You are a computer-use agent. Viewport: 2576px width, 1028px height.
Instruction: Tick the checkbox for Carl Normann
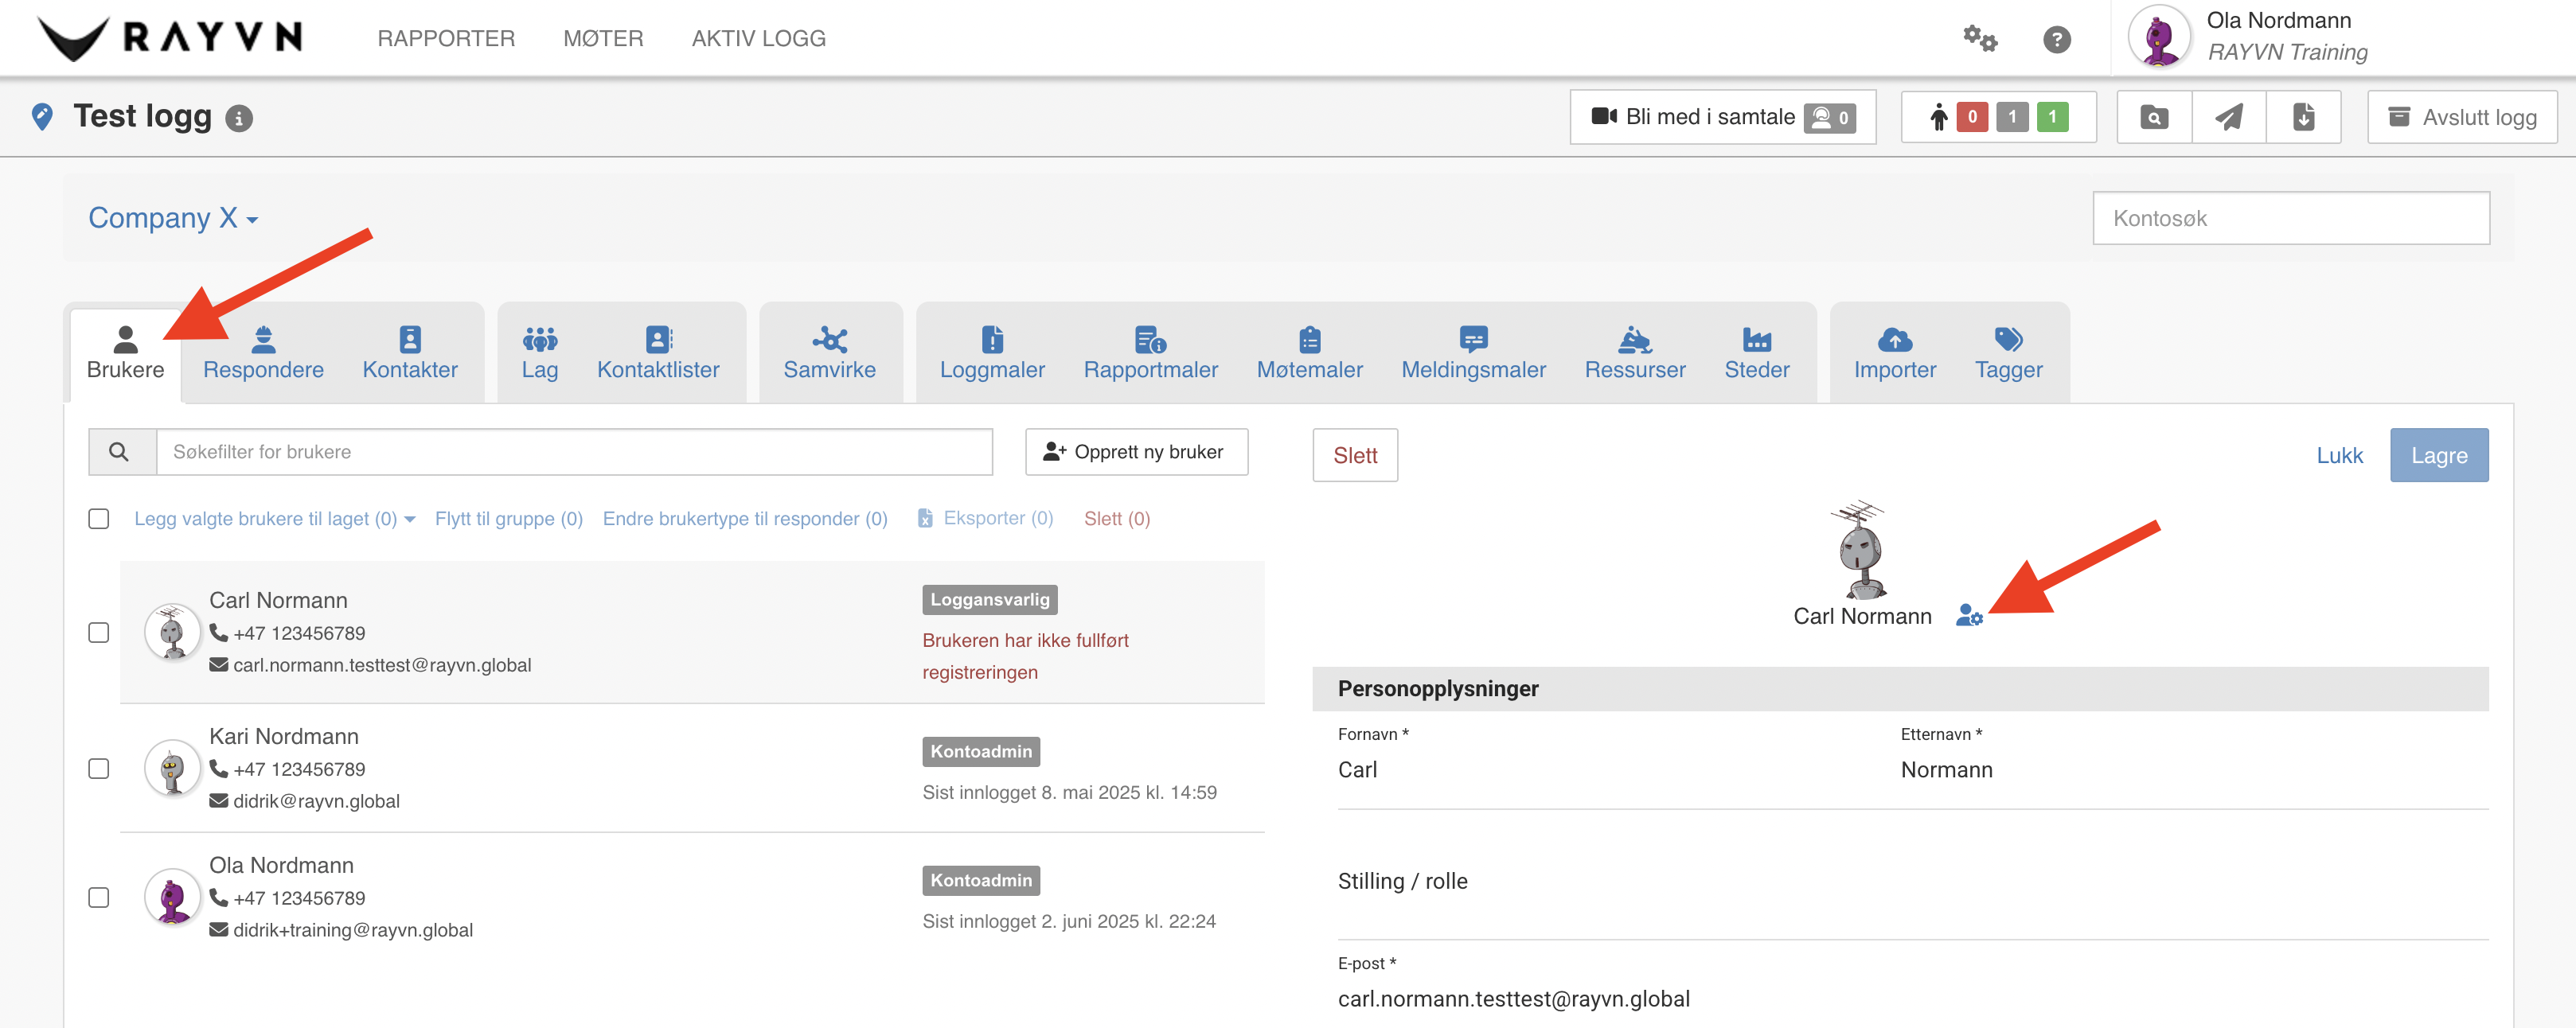point(99,632)
